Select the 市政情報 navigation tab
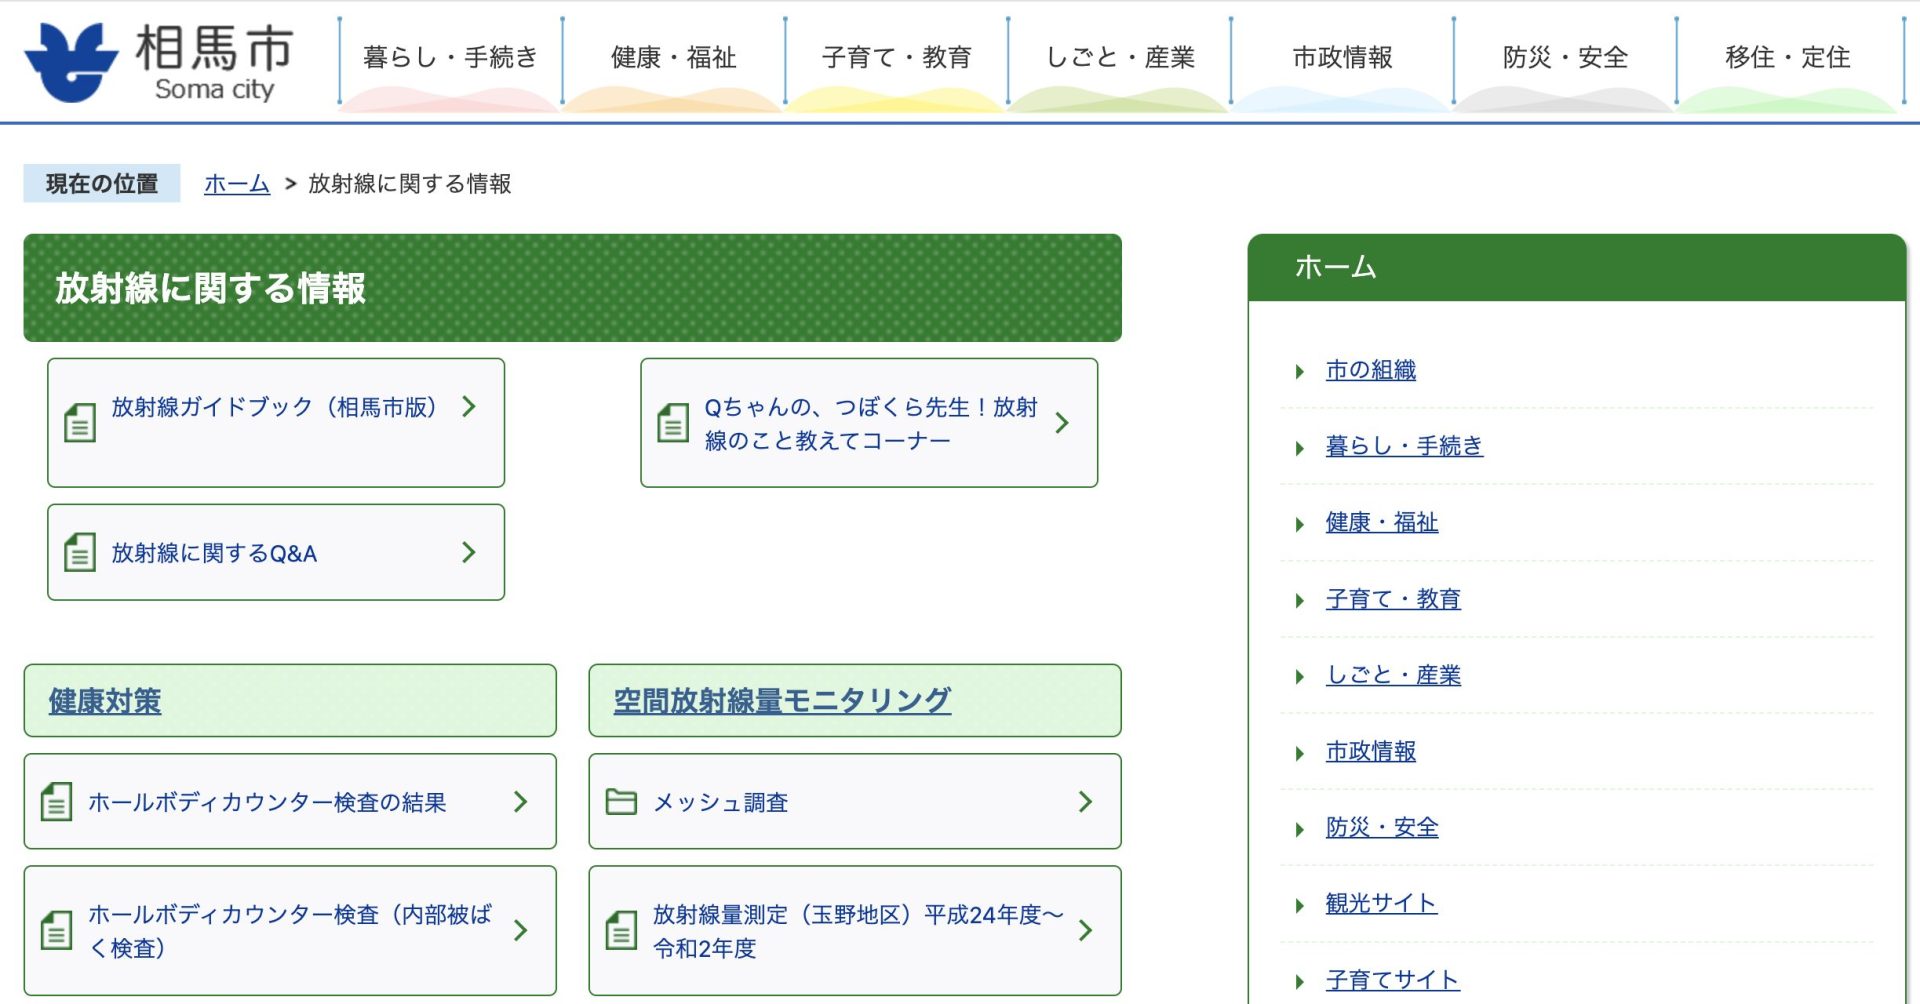Screen dimensions: 1920x1004 (1342, 58)
